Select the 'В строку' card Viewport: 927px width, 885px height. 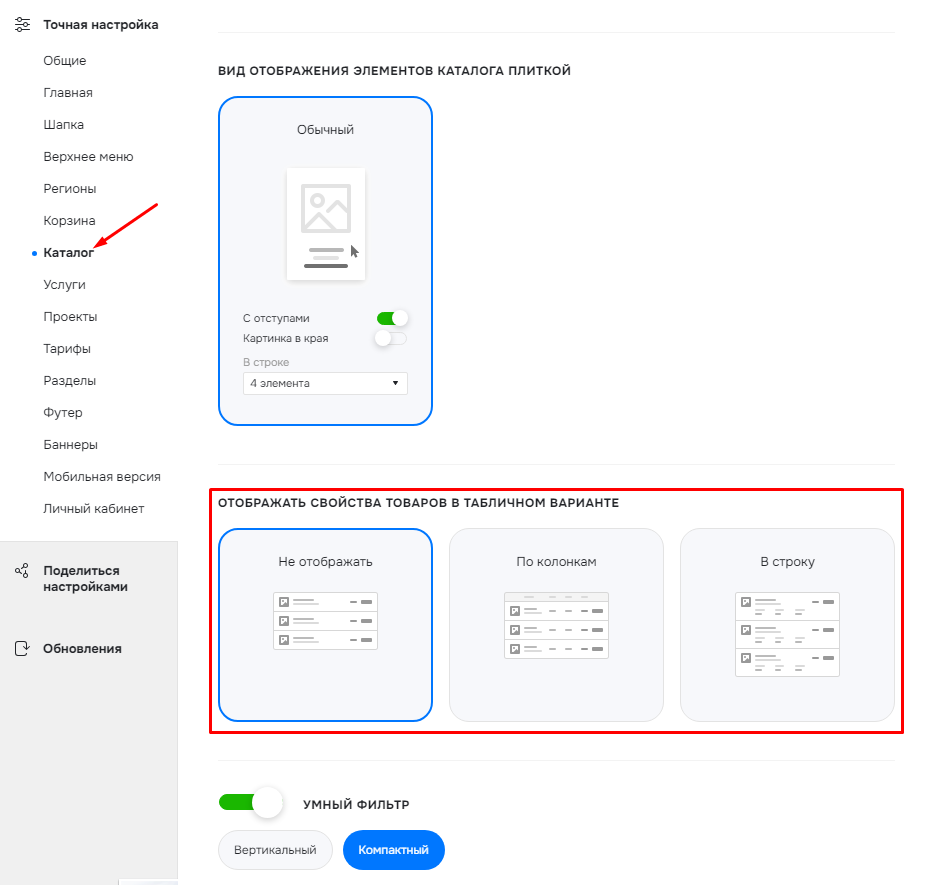(787, 625)
